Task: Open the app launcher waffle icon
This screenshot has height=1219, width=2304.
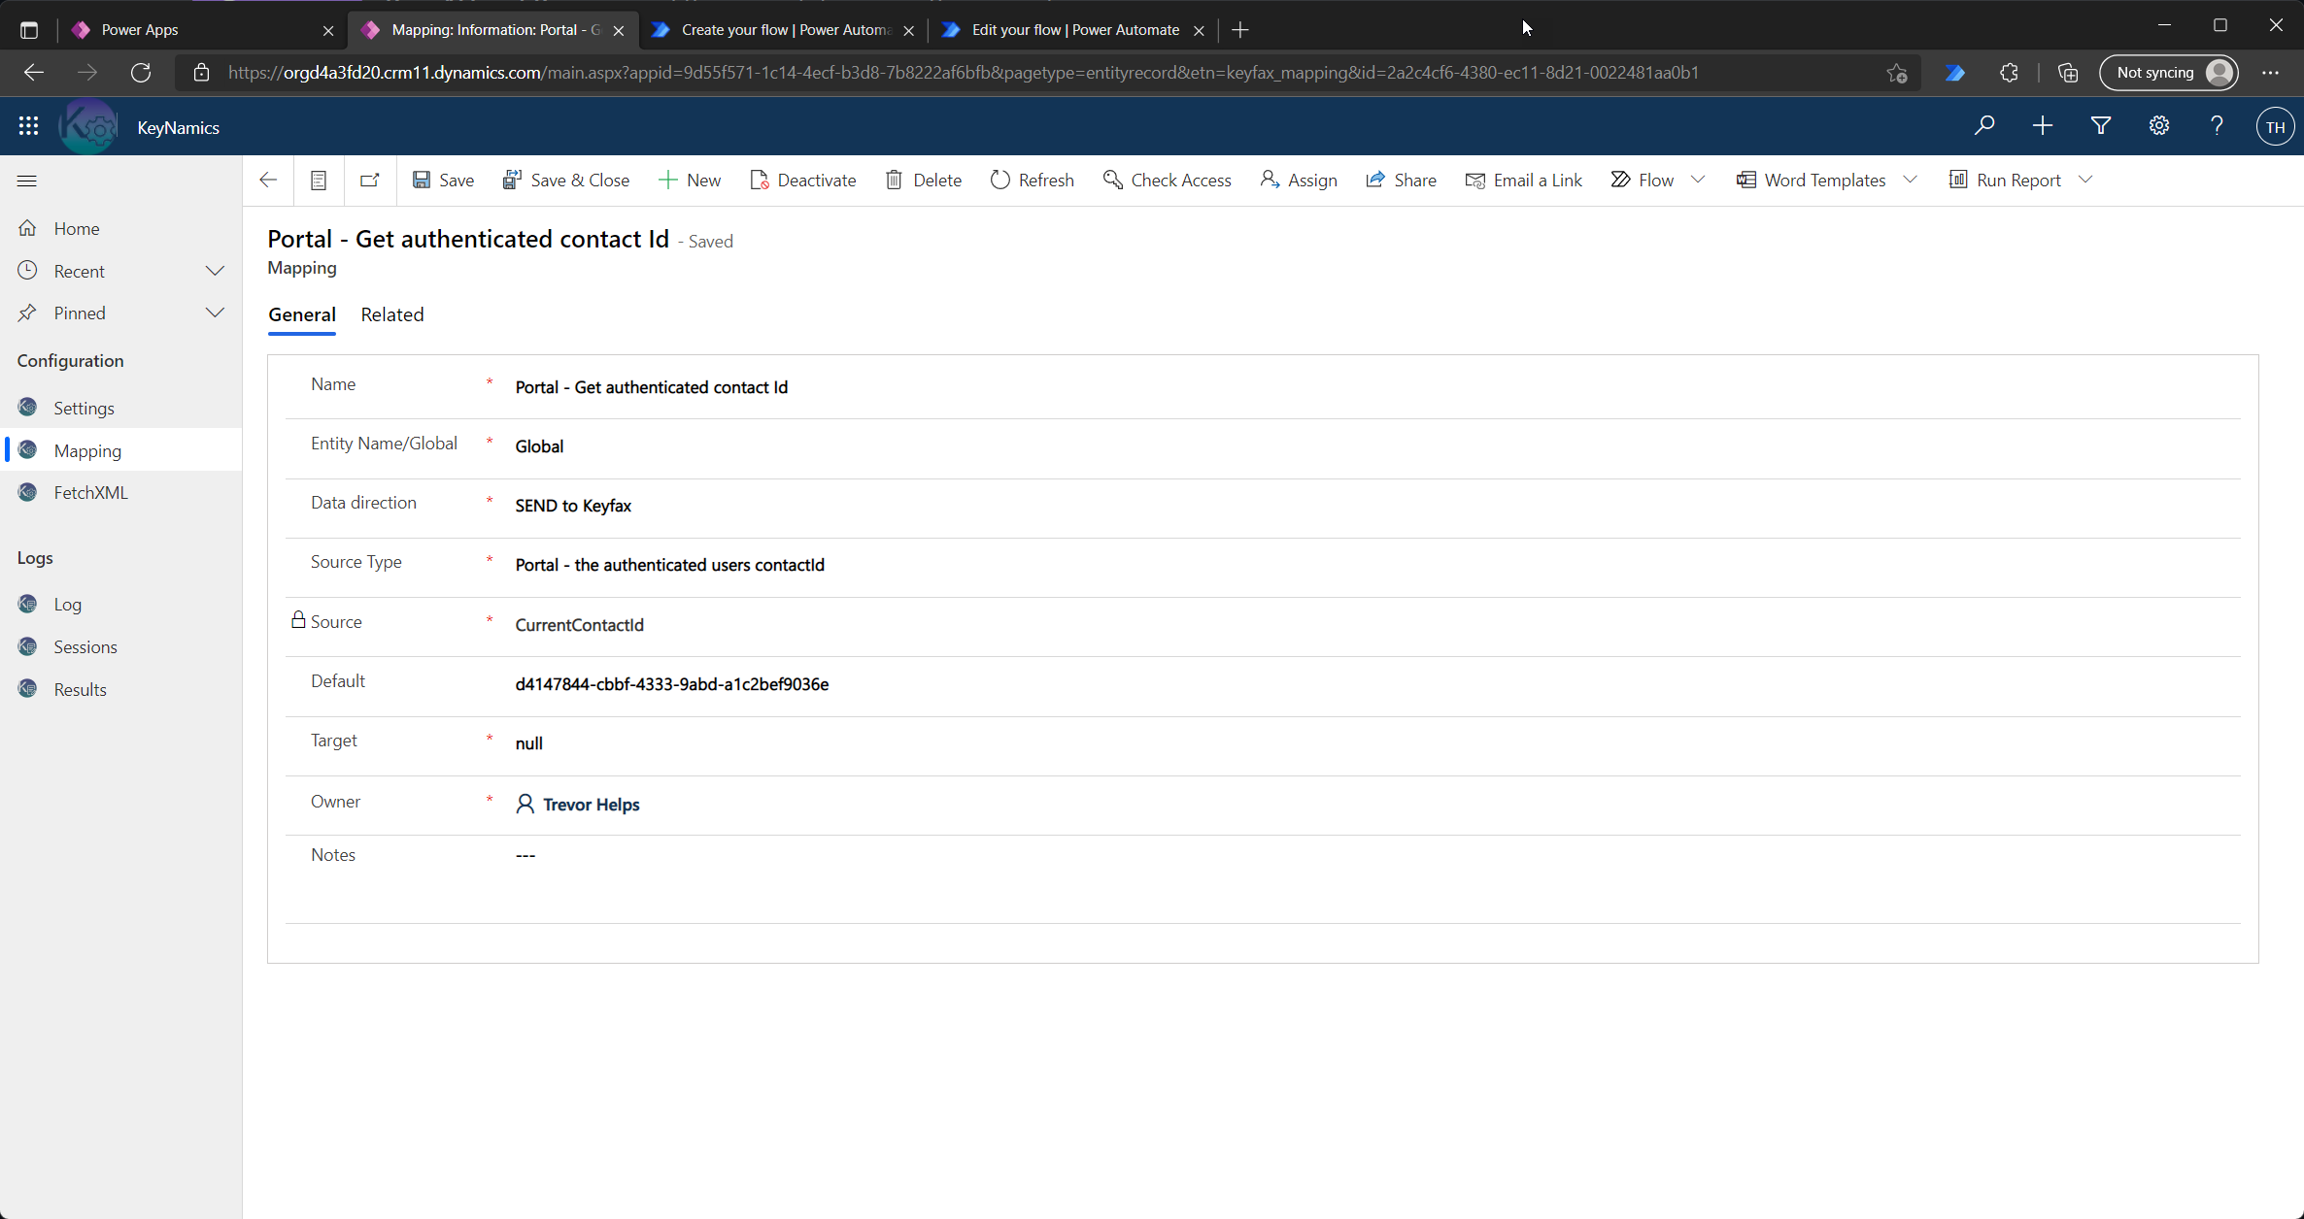Action: pos(28,126)
